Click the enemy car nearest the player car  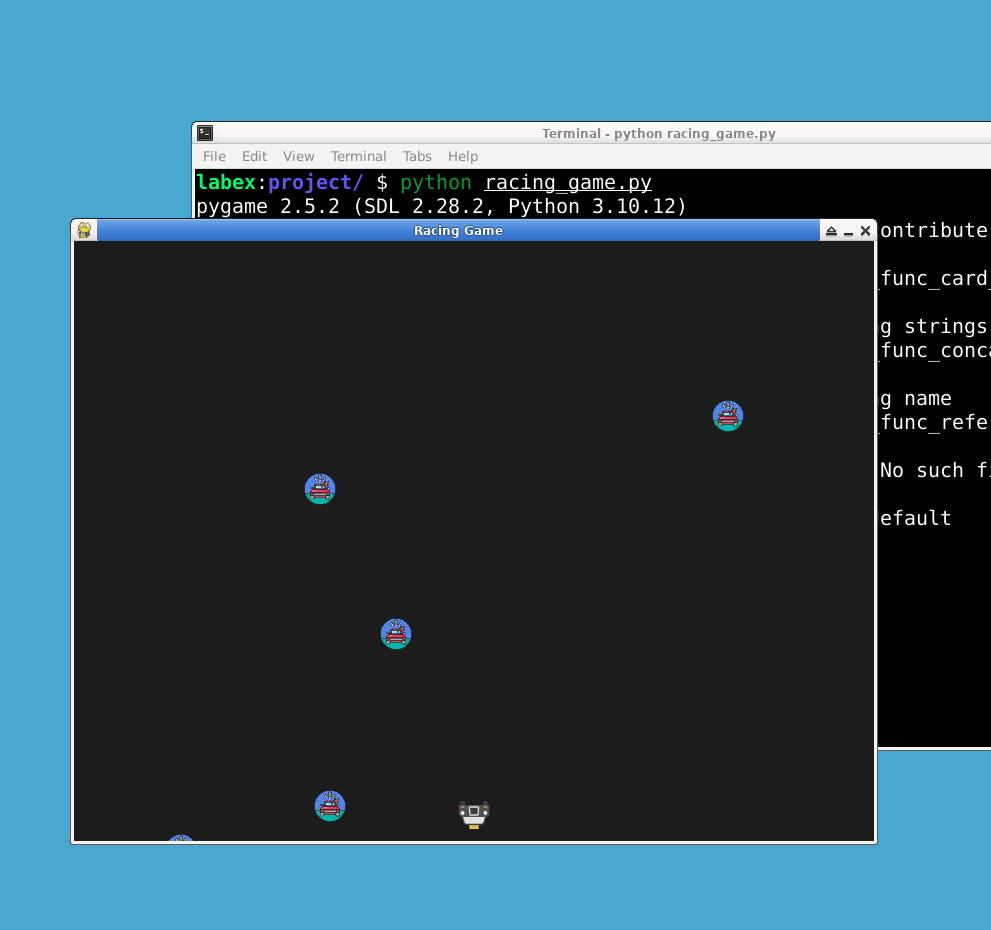pos(330,806)
